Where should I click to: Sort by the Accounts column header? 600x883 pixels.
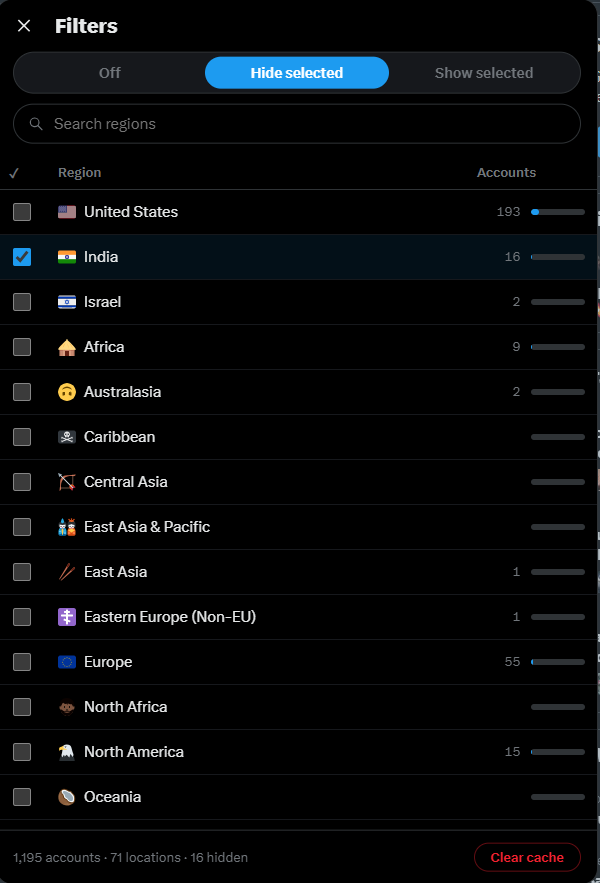[506, 173]
